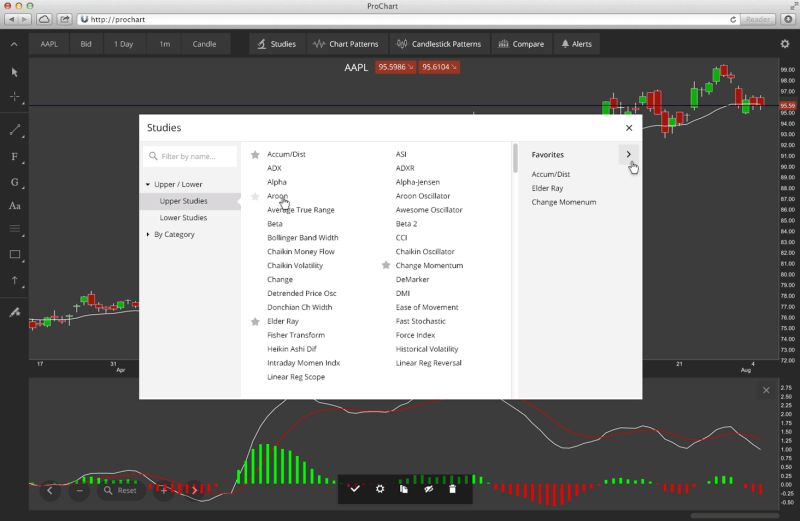Open the Compare menu
800x521 pixels.
point(521,44)
